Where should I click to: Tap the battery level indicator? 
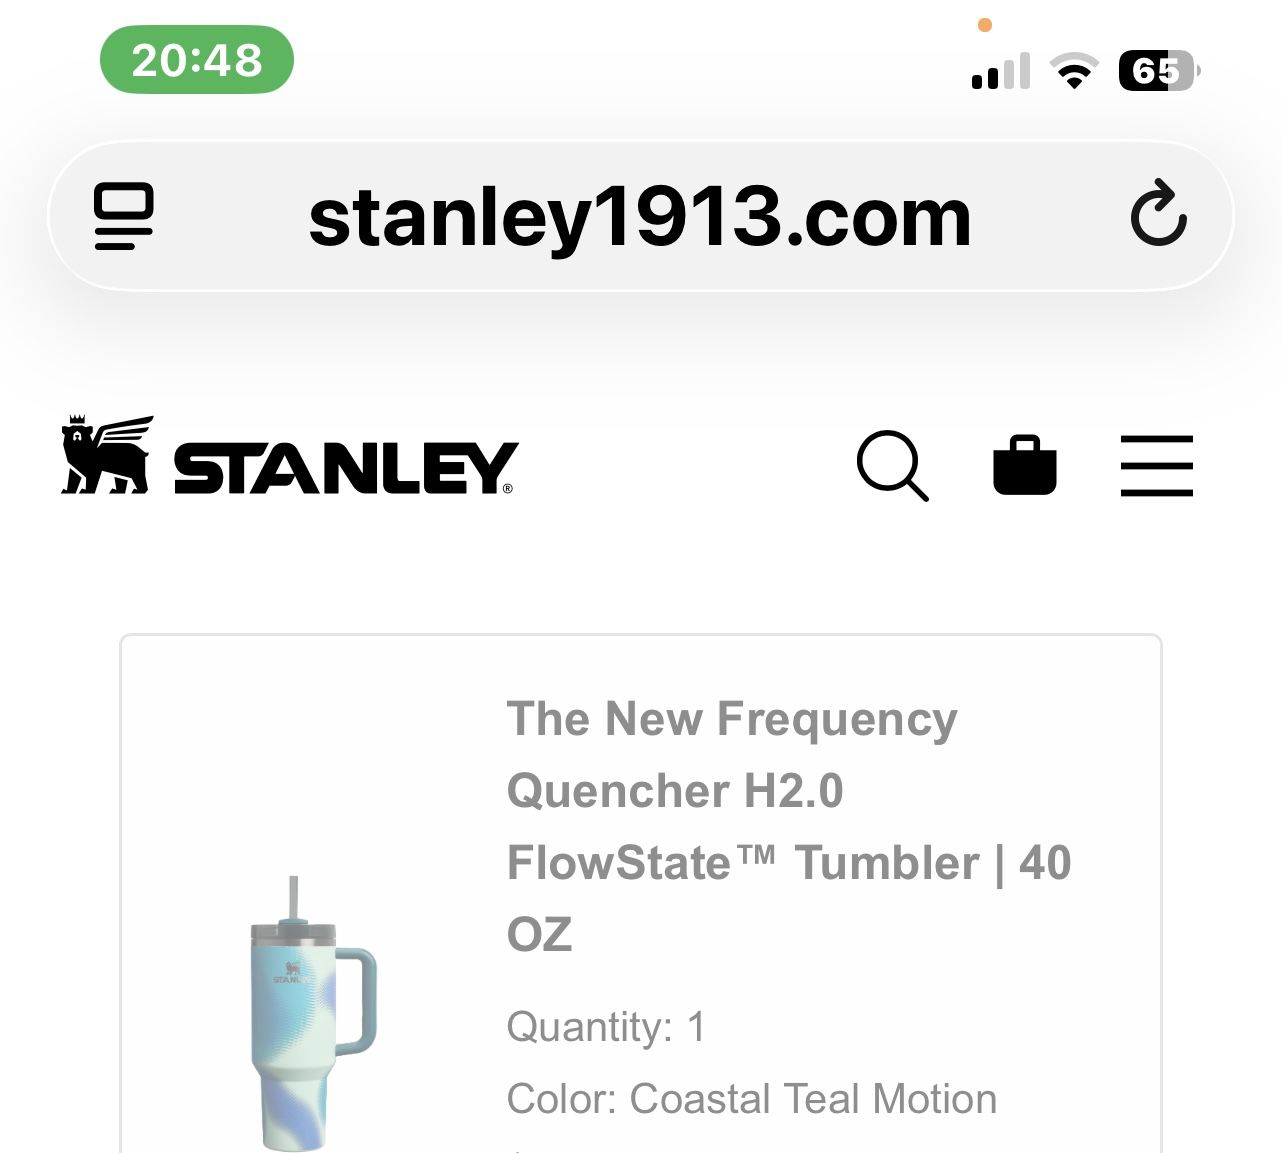[x=1157, y=71]
